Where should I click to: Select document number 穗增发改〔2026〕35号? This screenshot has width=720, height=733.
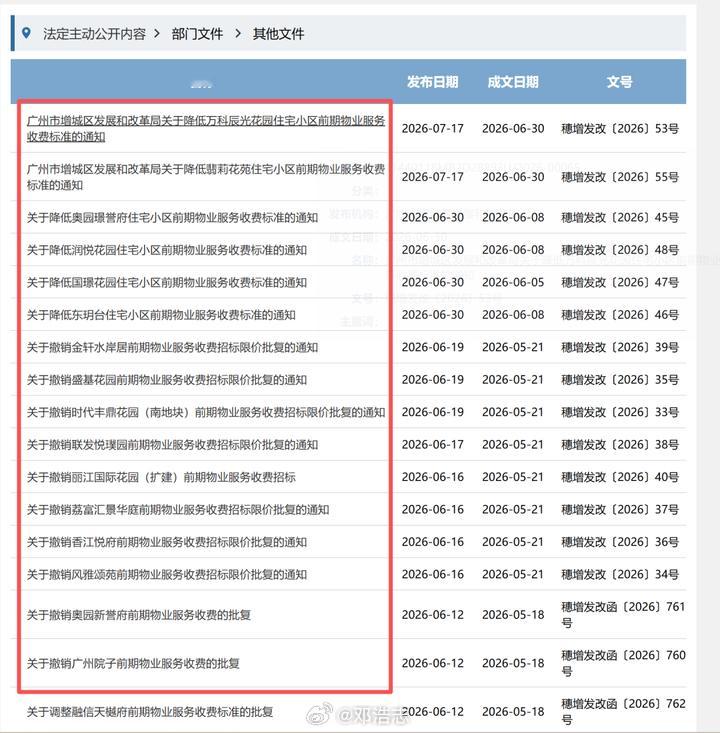click(x=619, y=380)
